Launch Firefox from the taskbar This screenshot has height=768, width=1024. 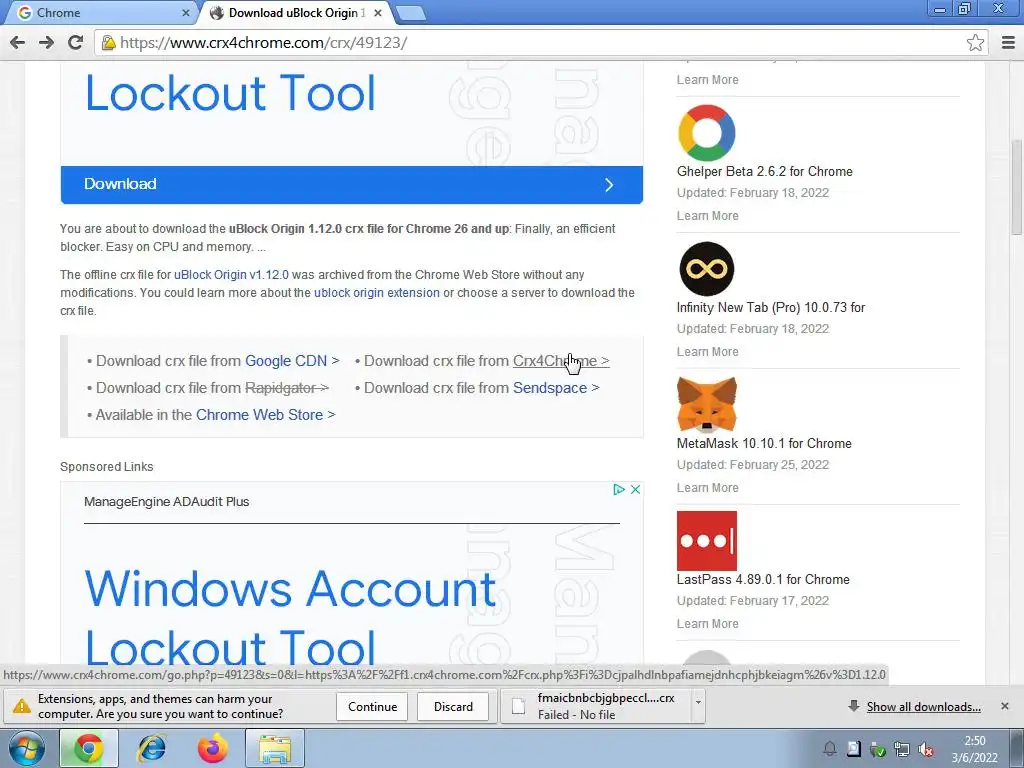213,748
